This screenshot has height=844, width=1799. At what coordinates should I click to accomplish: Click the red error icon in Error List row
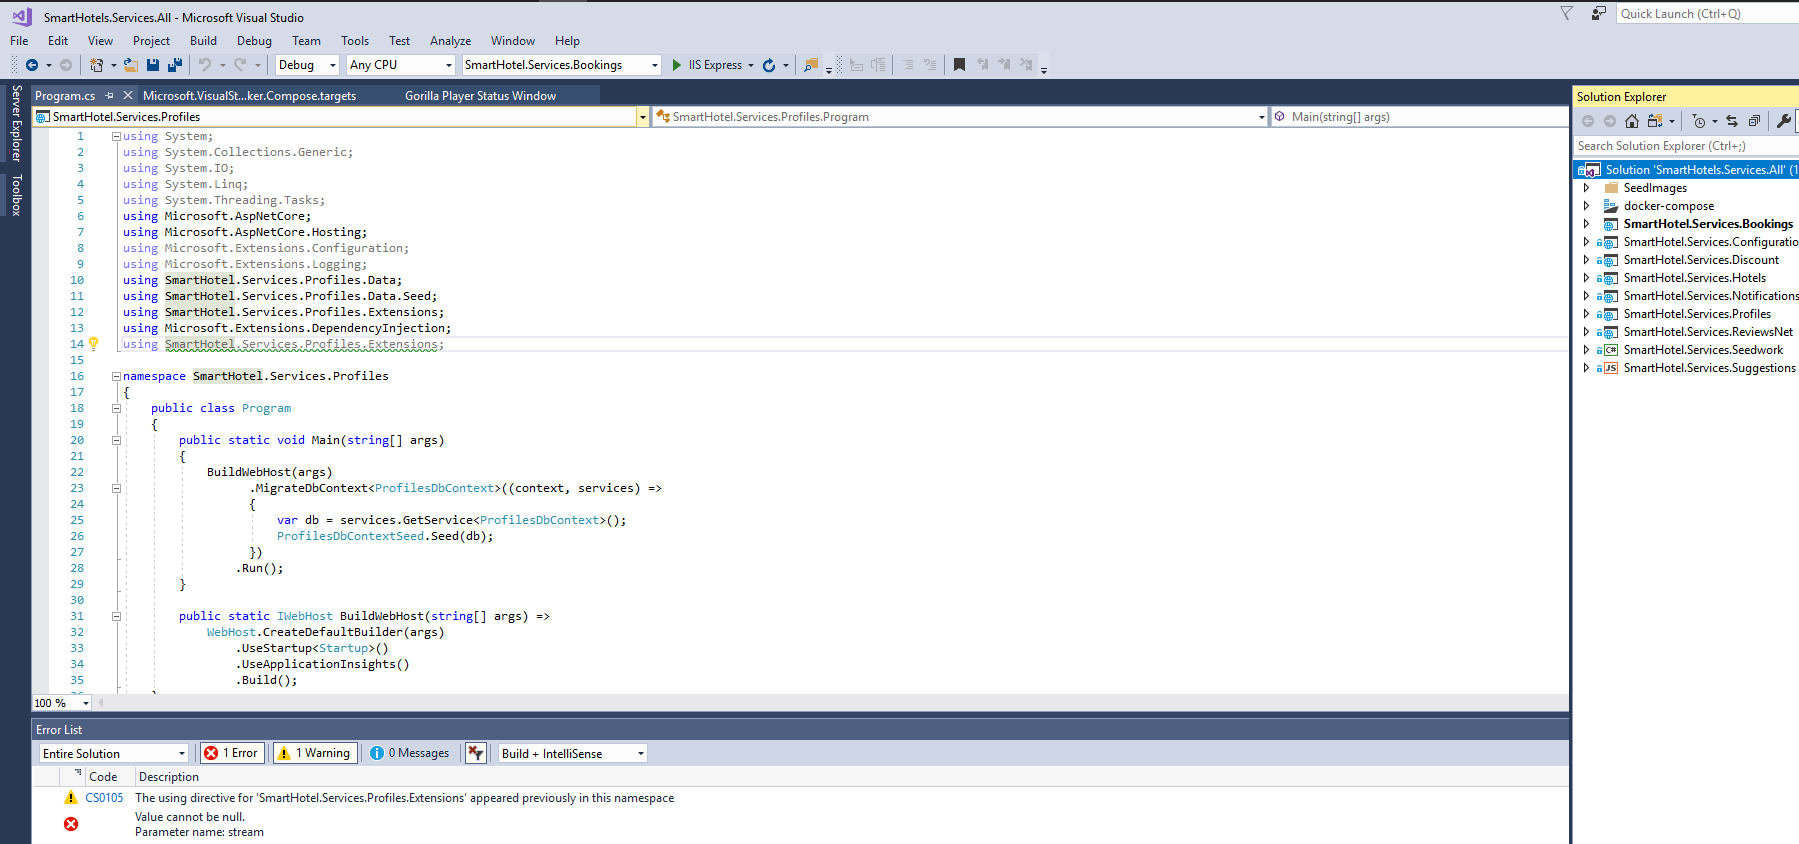coord(71,824)
